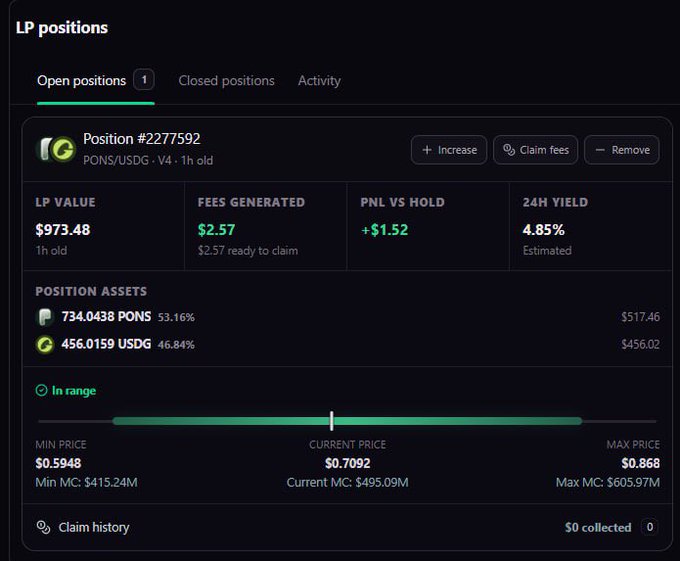The image size is (680, 561).
Task: Click PNL vs hold +$1.52
Action: [385, 230]
